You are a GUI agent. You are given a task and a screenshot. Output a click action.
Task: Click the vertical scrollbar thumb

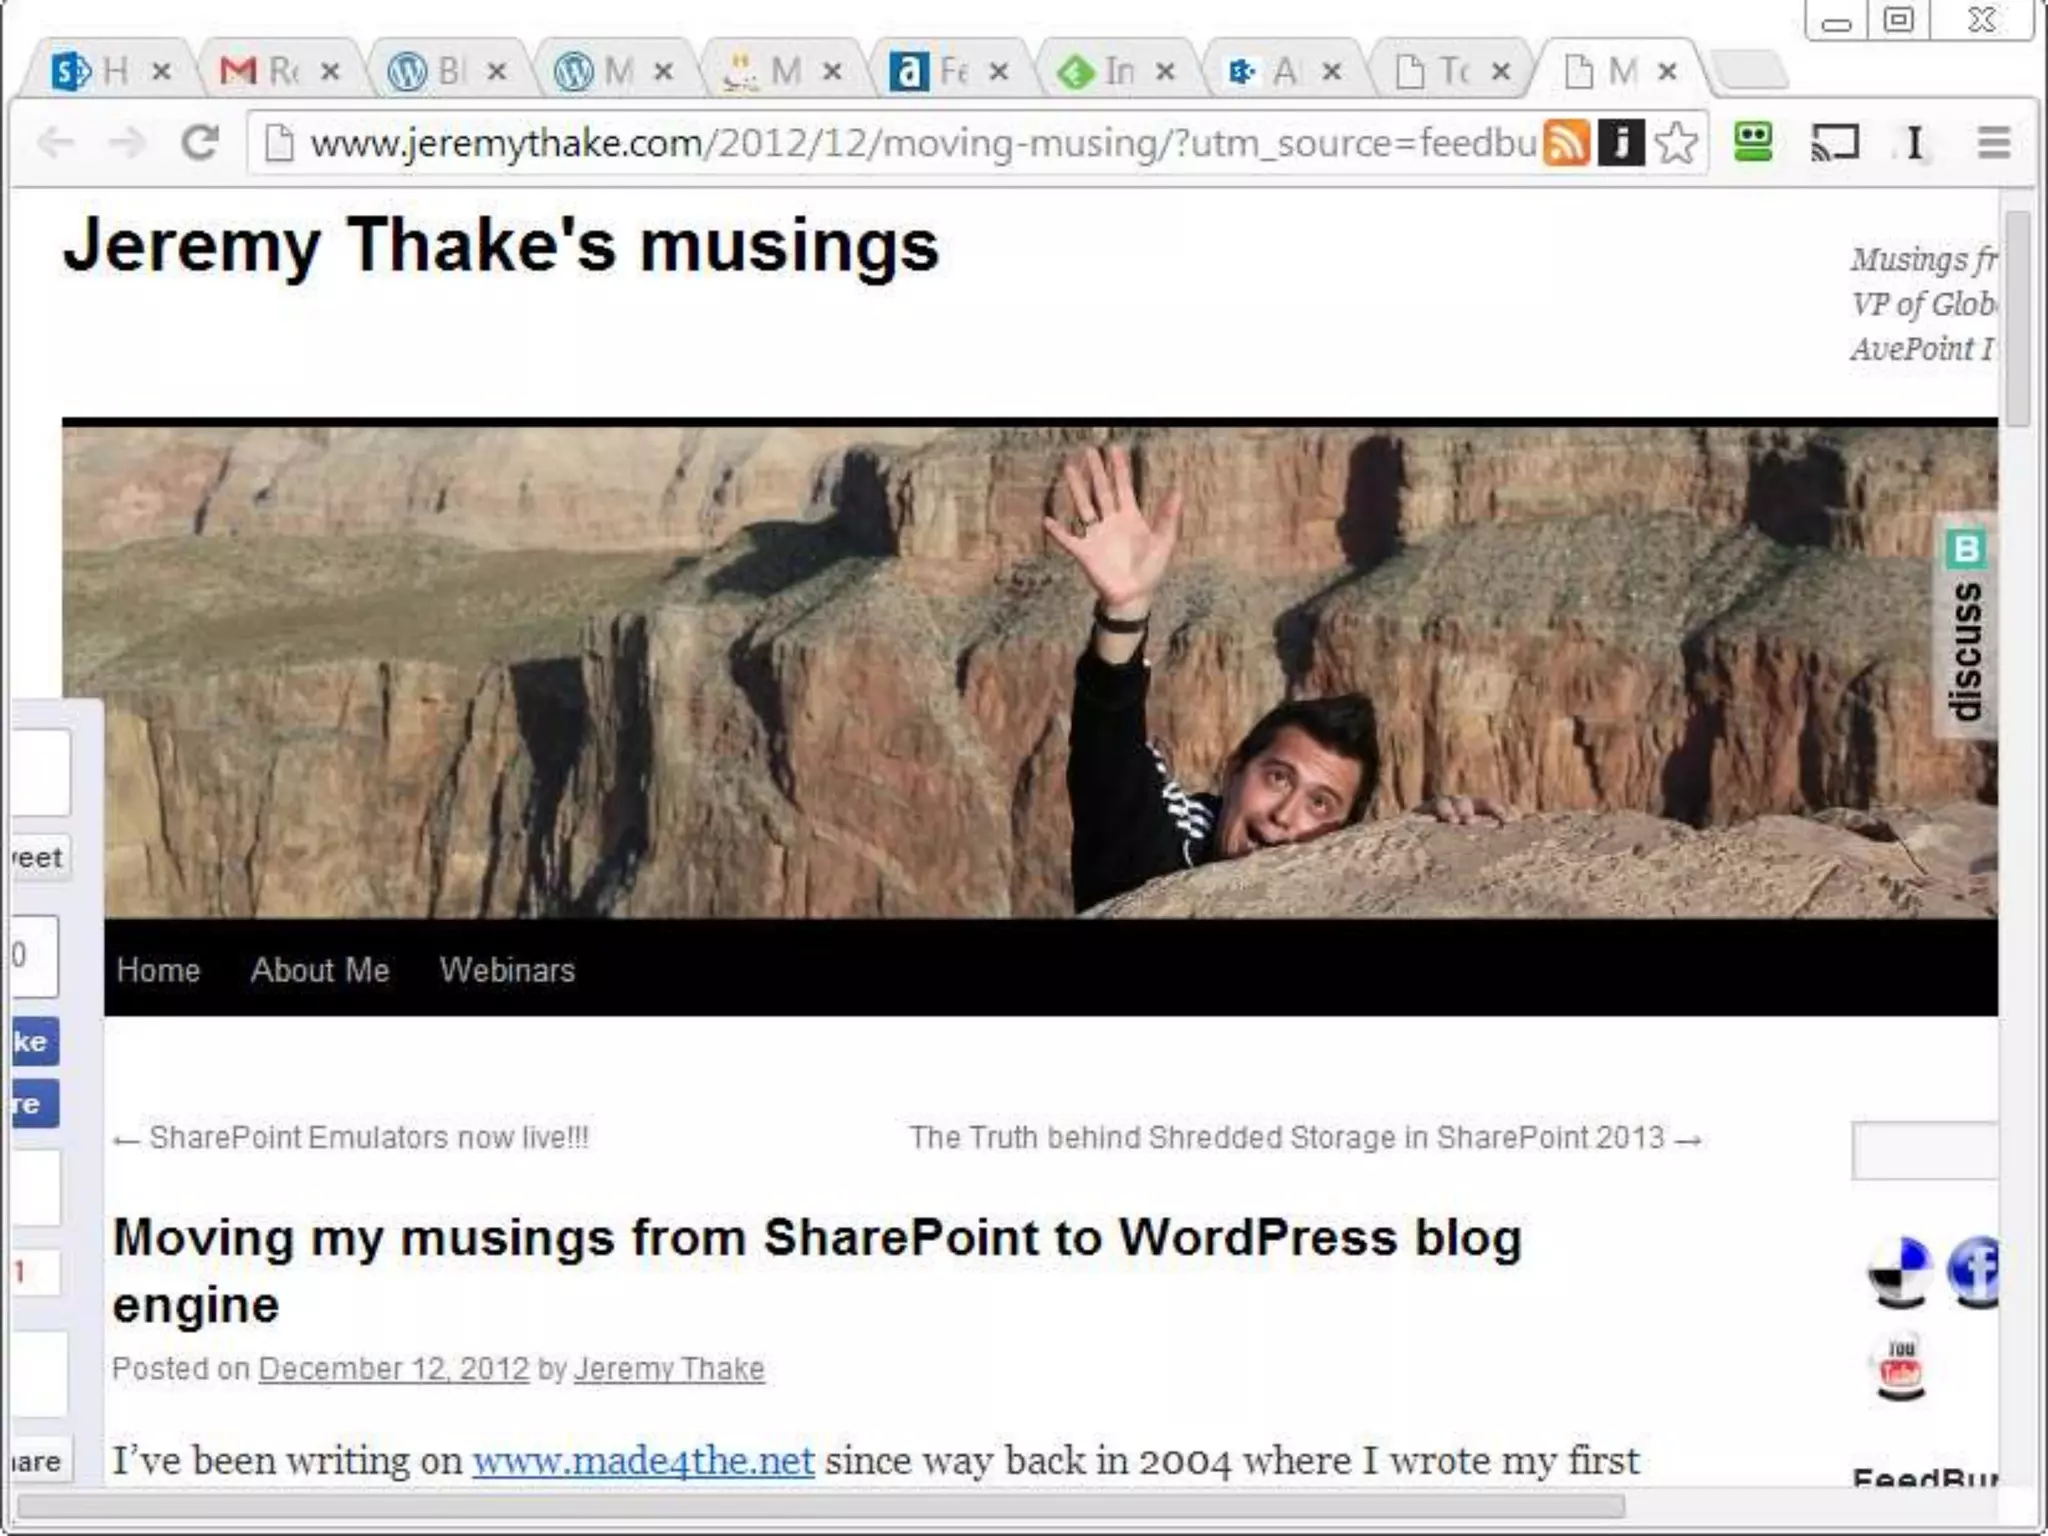tap(2017, 318)
